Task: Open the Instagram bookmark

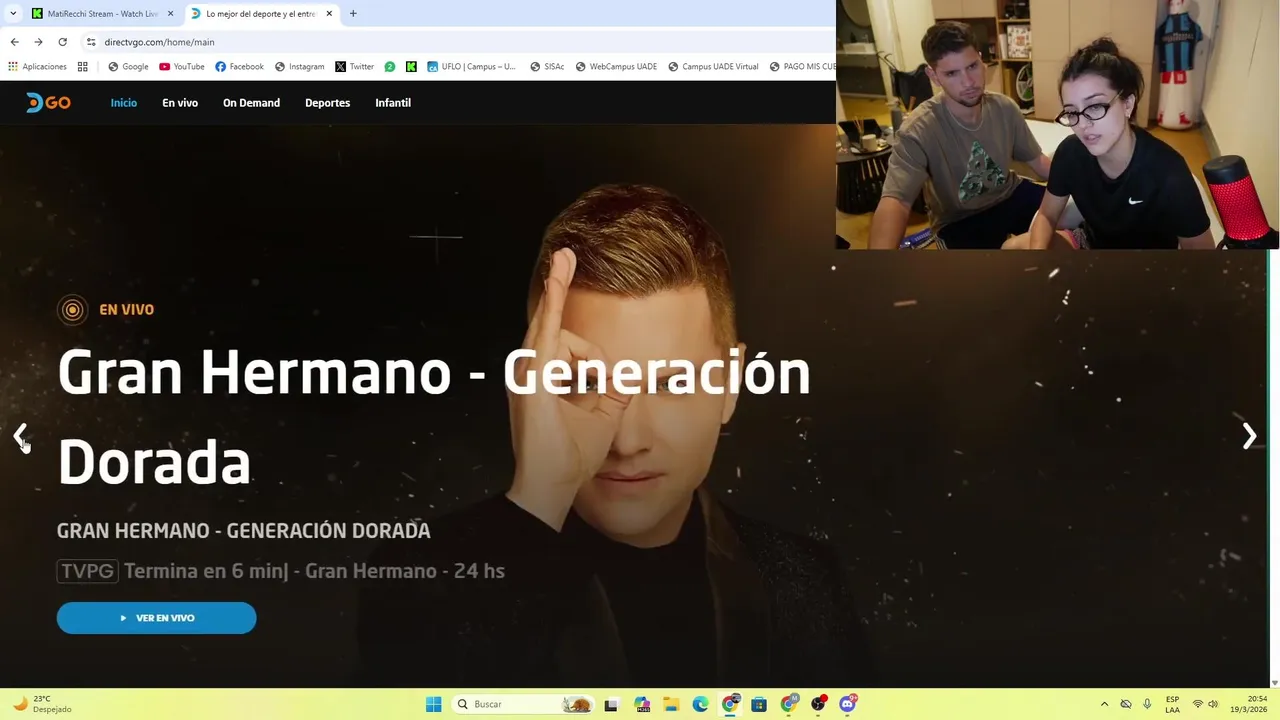Action: (299, 67)
